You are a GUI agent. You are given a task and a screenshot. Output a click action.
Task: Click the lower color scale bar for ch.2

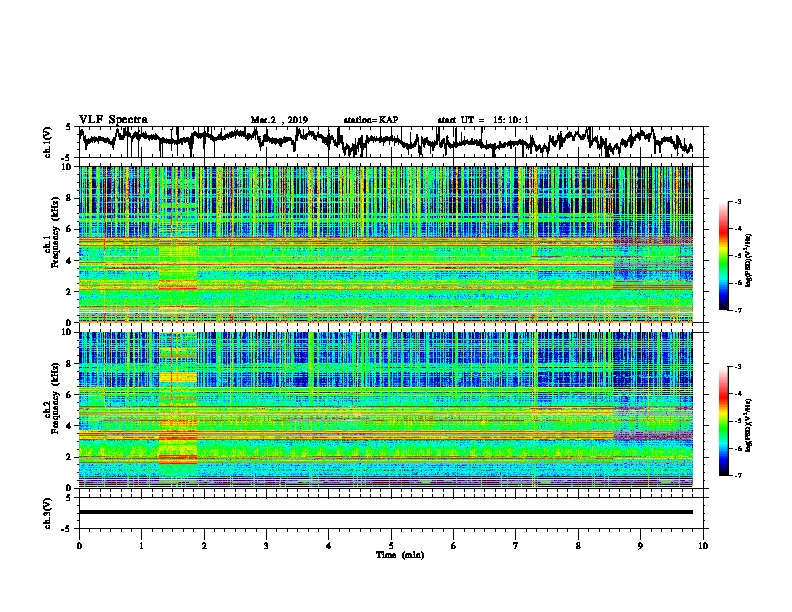(x=723, y=421)
